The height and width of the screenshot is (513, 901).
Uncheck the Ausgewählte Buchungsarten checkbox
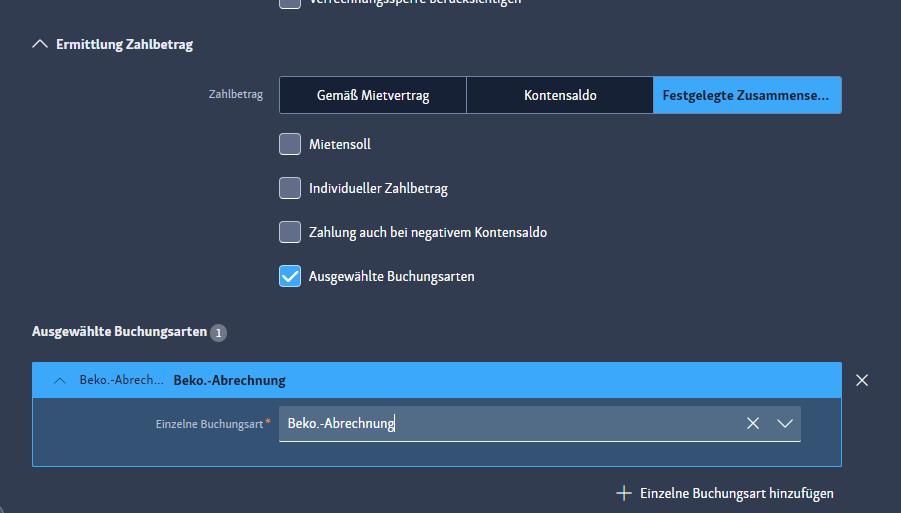290,276
